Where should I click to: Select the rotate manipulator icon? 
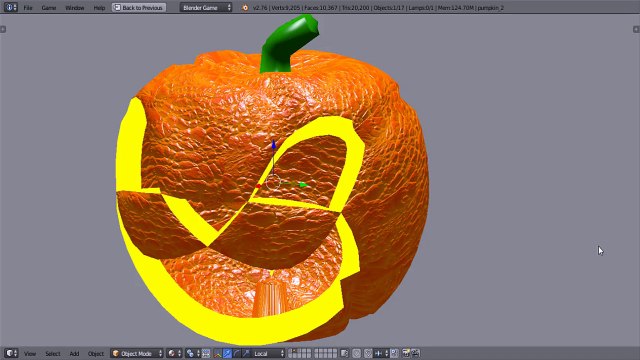point(237,353)
